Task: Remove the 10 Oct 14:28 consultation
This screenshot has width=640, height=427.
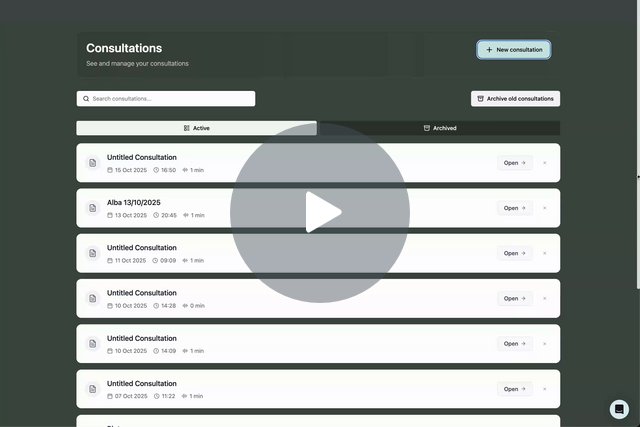Action: tap(544, 299)
